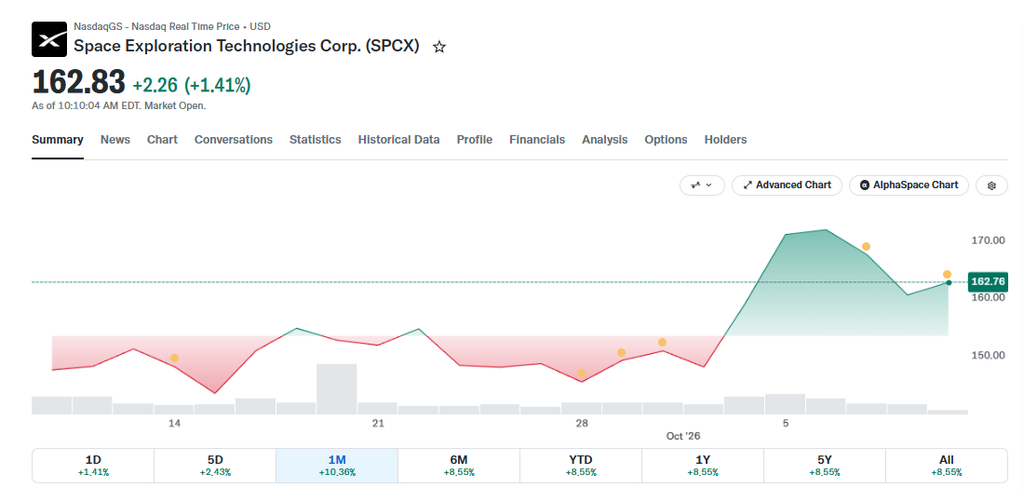Click the event marker near the 170.00 peak

866,246
